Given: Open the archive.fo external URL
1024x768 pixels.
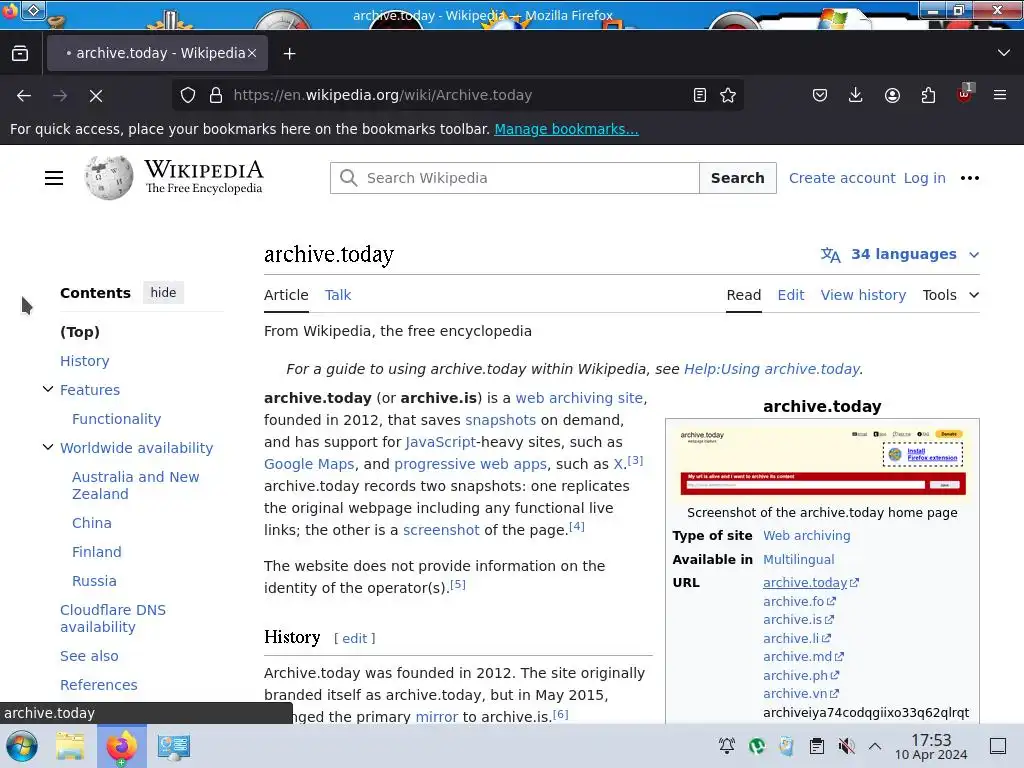Looking at the screenshot, I should tap(799, 601).
